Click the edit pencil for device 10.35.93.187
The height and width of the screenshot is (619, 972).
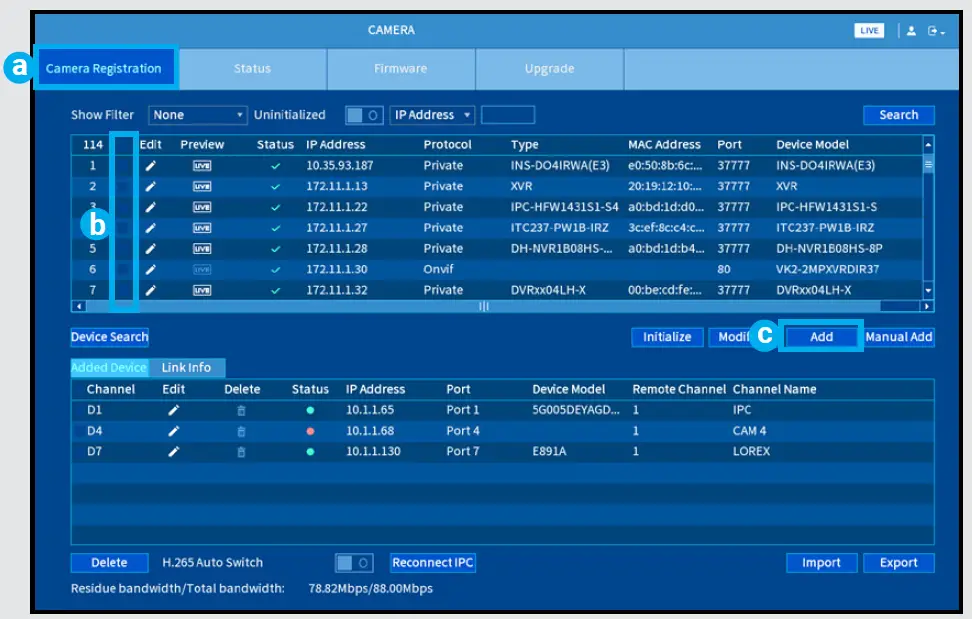[x=150, y=166]
